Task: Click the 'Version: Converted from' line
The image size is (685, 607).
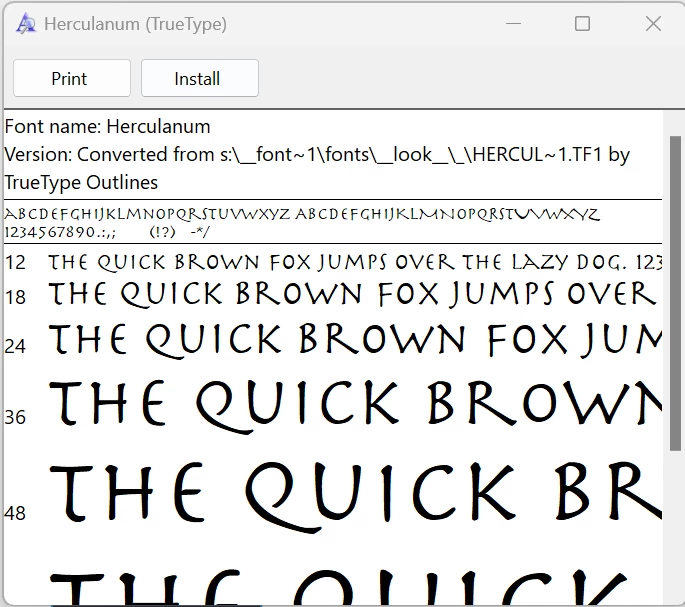Action: (x=317, y=155)
